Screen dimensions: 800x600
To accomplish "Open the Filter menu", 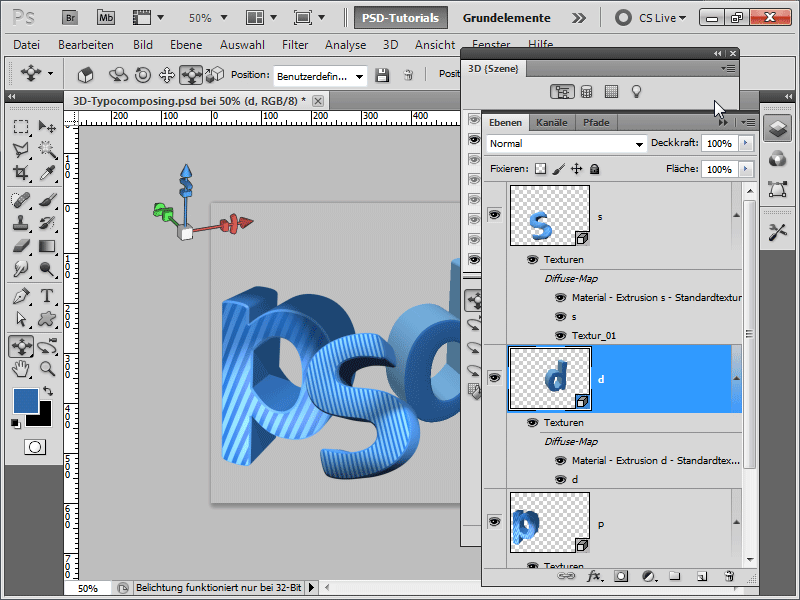I will pyautogui.click(x=295, y=45).
